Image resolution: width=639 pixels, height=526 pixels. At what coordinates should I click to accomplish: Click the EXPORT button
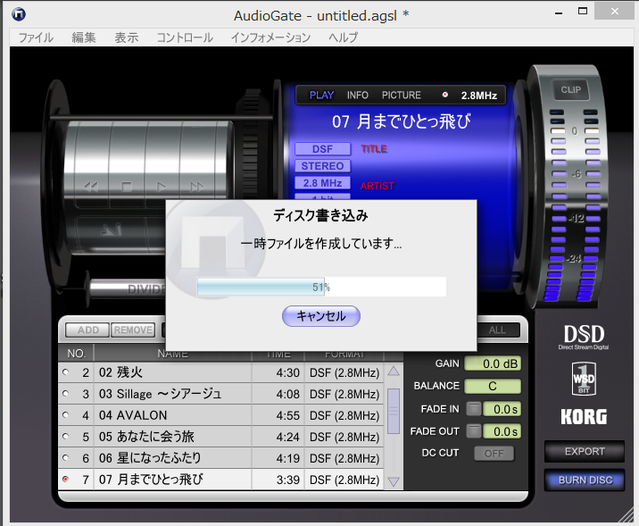coord(584,451)
